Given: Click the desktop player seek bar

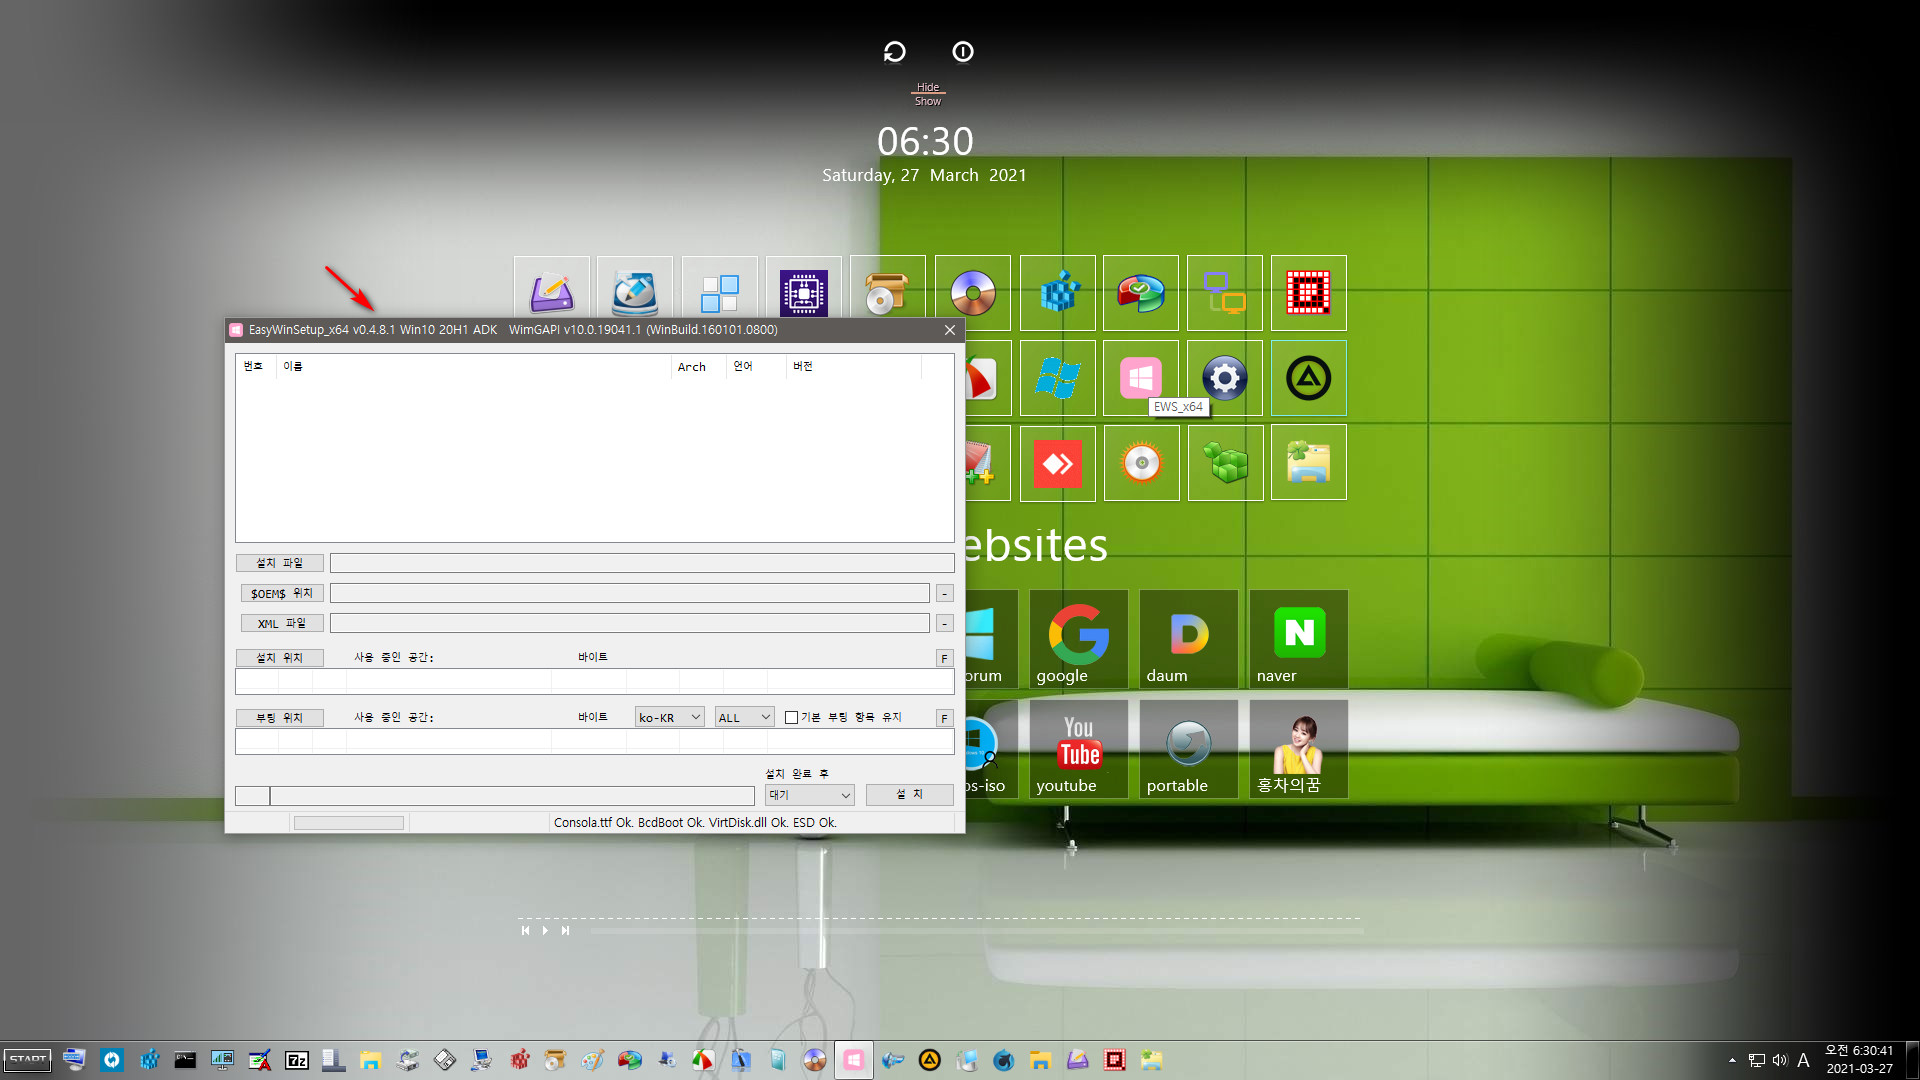Looking at the screenshot, I should click(x=976, y=931).
